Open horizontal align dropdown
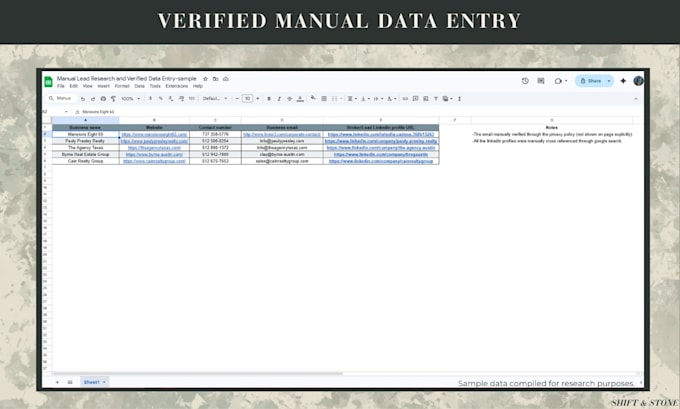The height and width of the screenshot is (409, 680). pos(352,99)
